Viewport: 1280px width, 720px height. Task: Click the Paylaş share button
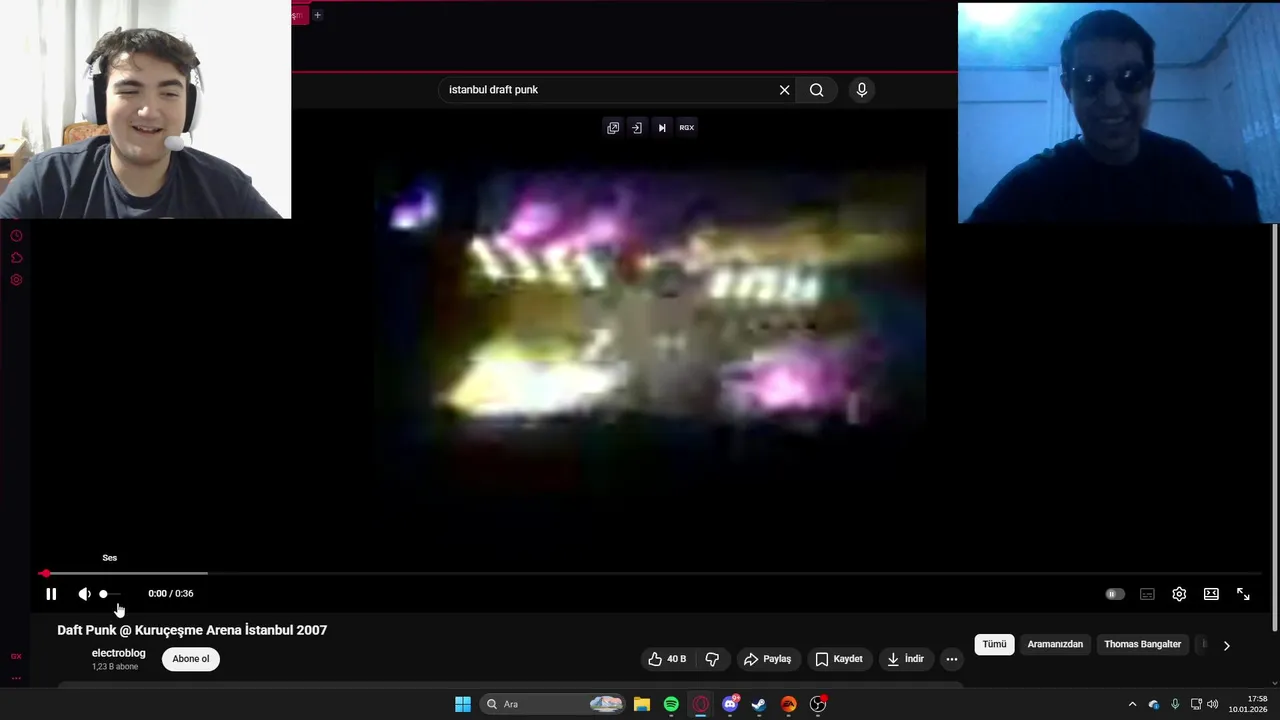click(x=768, y=659)
